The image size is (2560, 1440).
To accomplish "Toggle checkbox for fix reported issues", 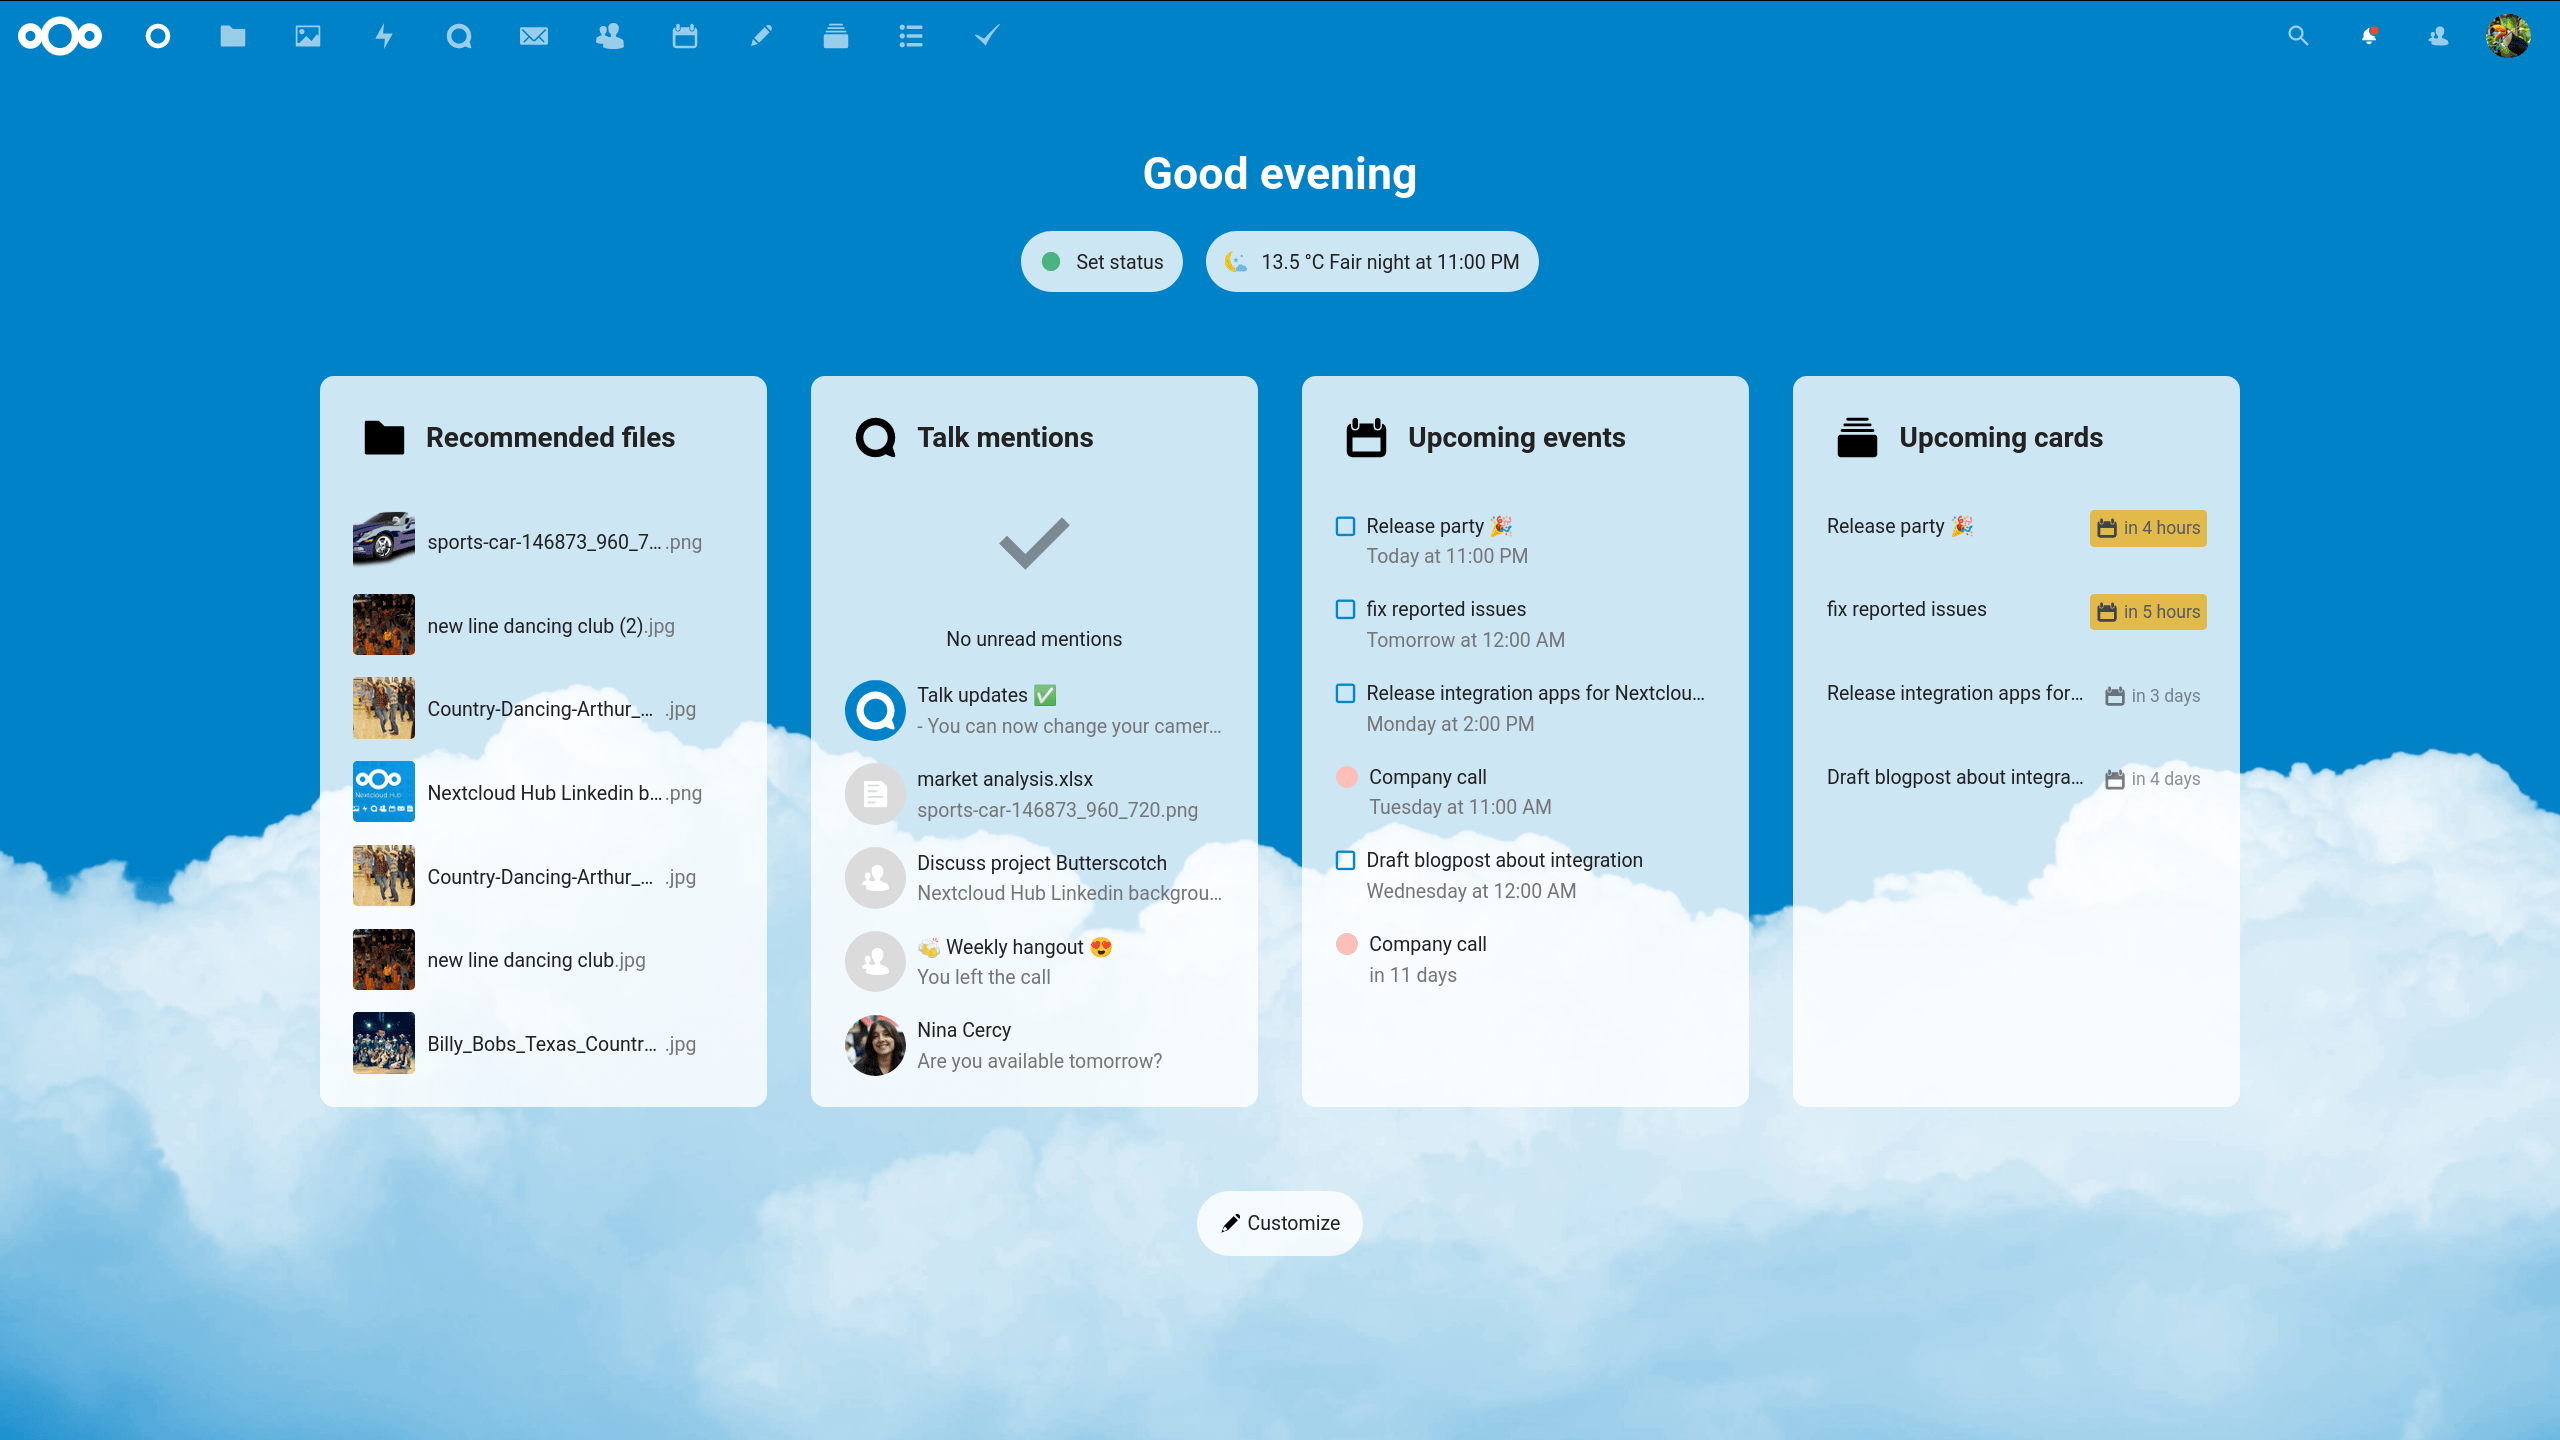I will (x=1345, y=608).
